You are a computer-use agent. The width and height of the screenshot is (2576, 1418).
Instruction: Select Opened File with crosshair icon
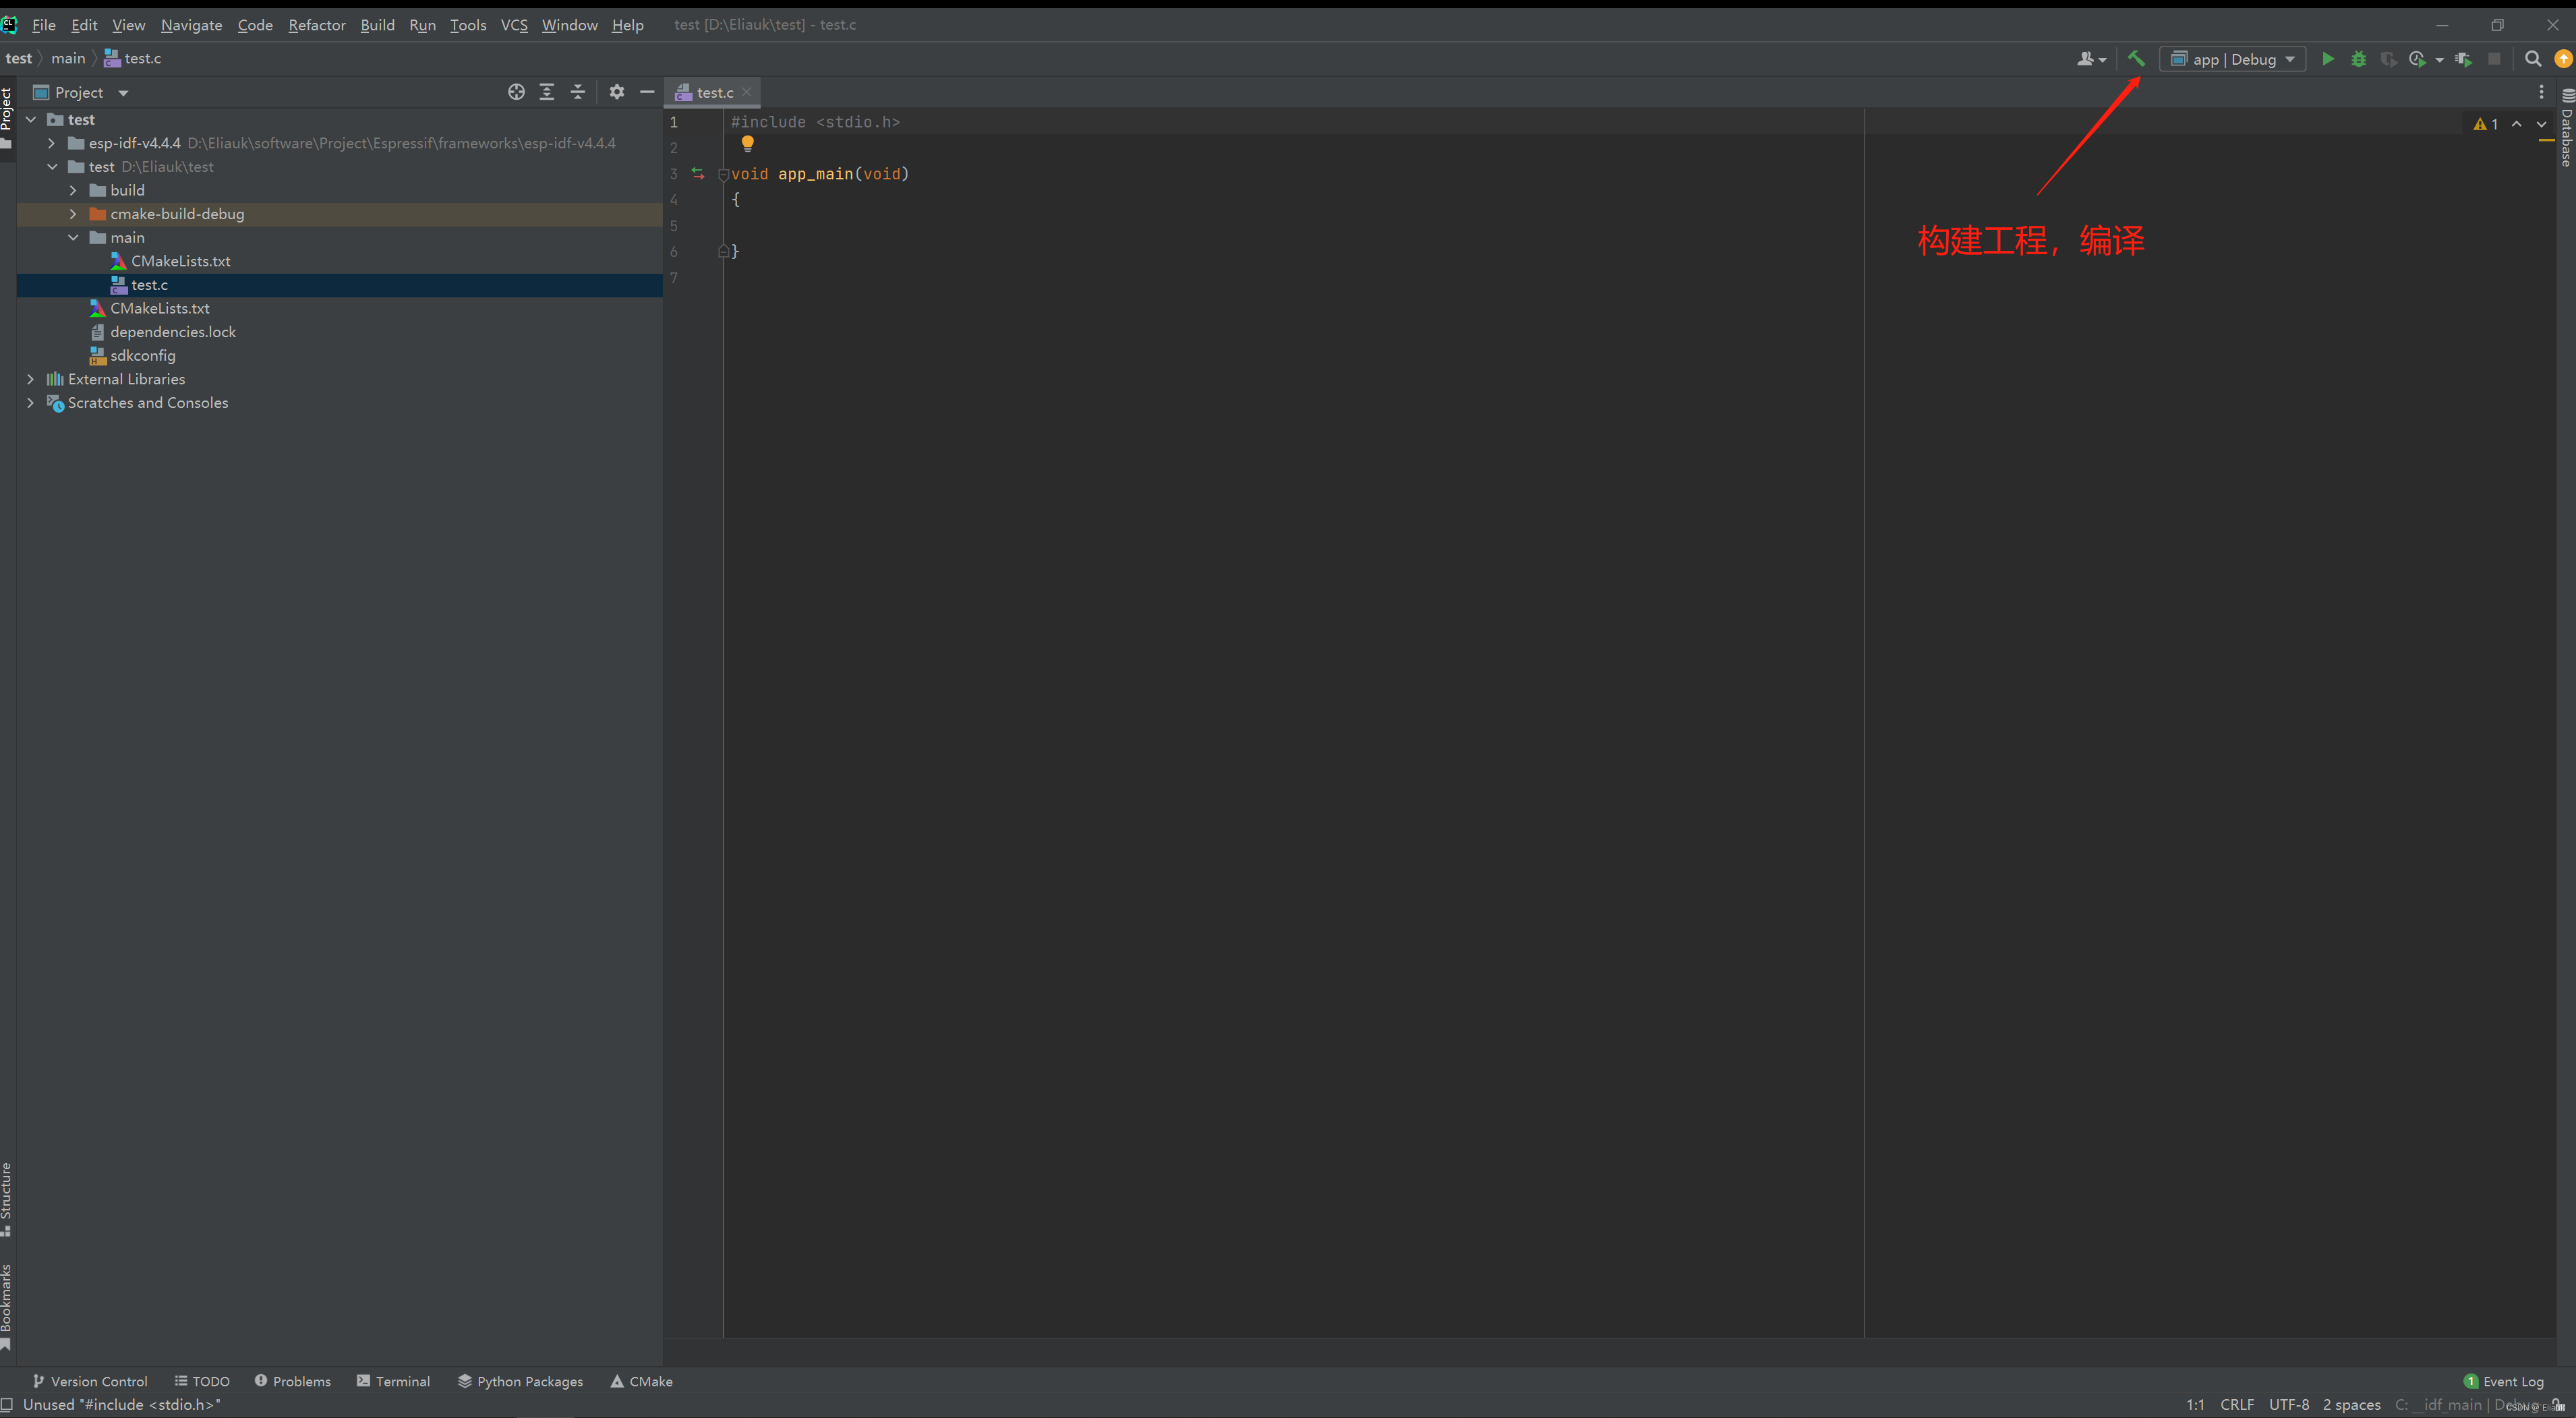click(516, 92)
